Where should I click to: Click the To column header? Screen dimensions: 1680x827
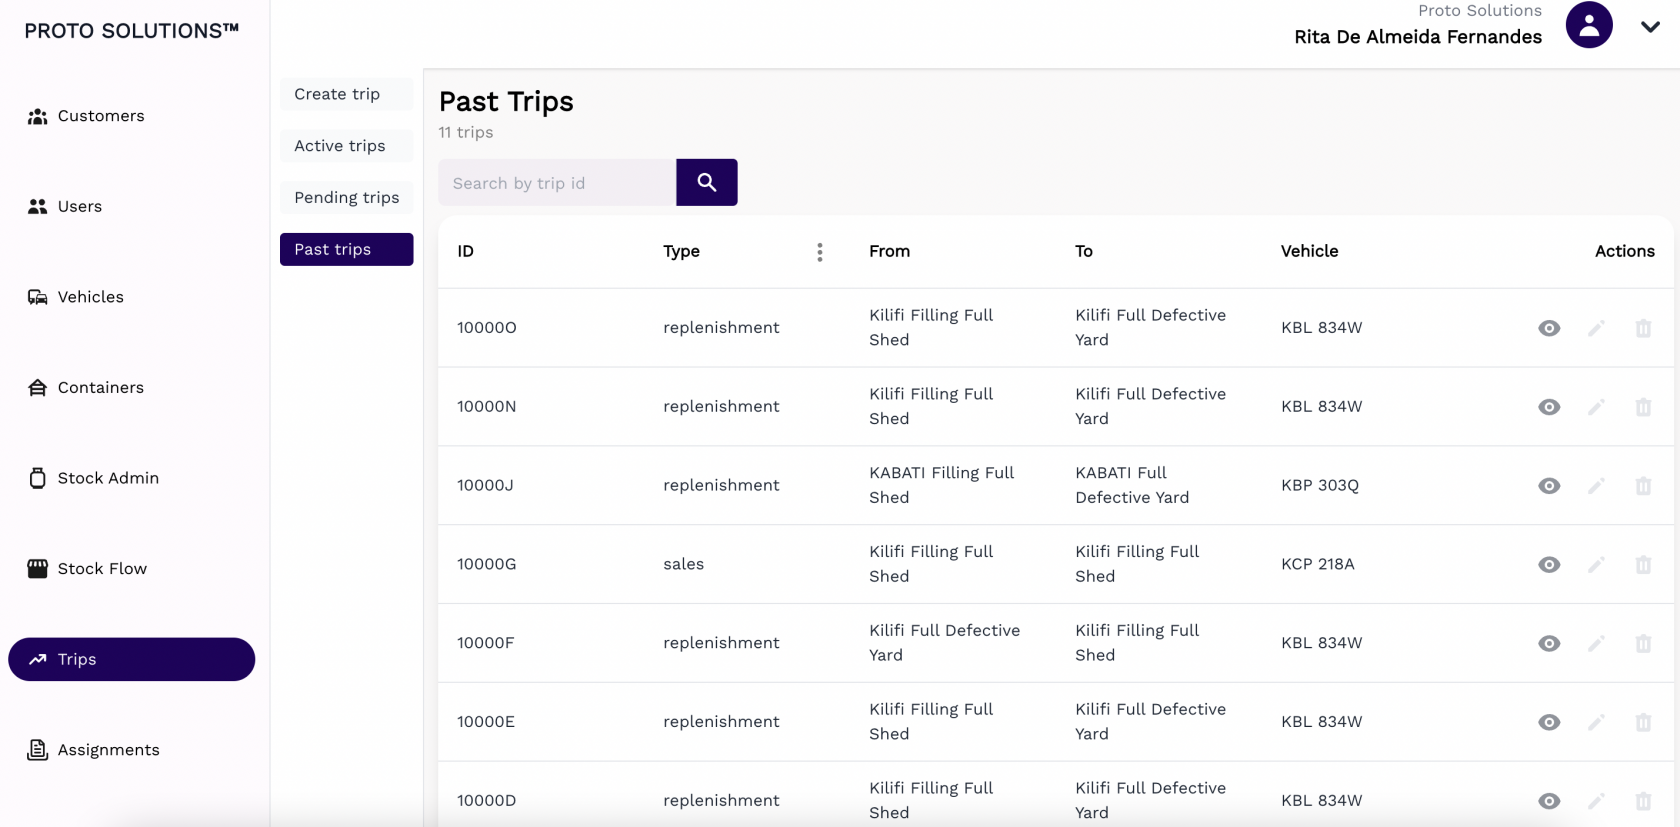tap(1084, 251)
